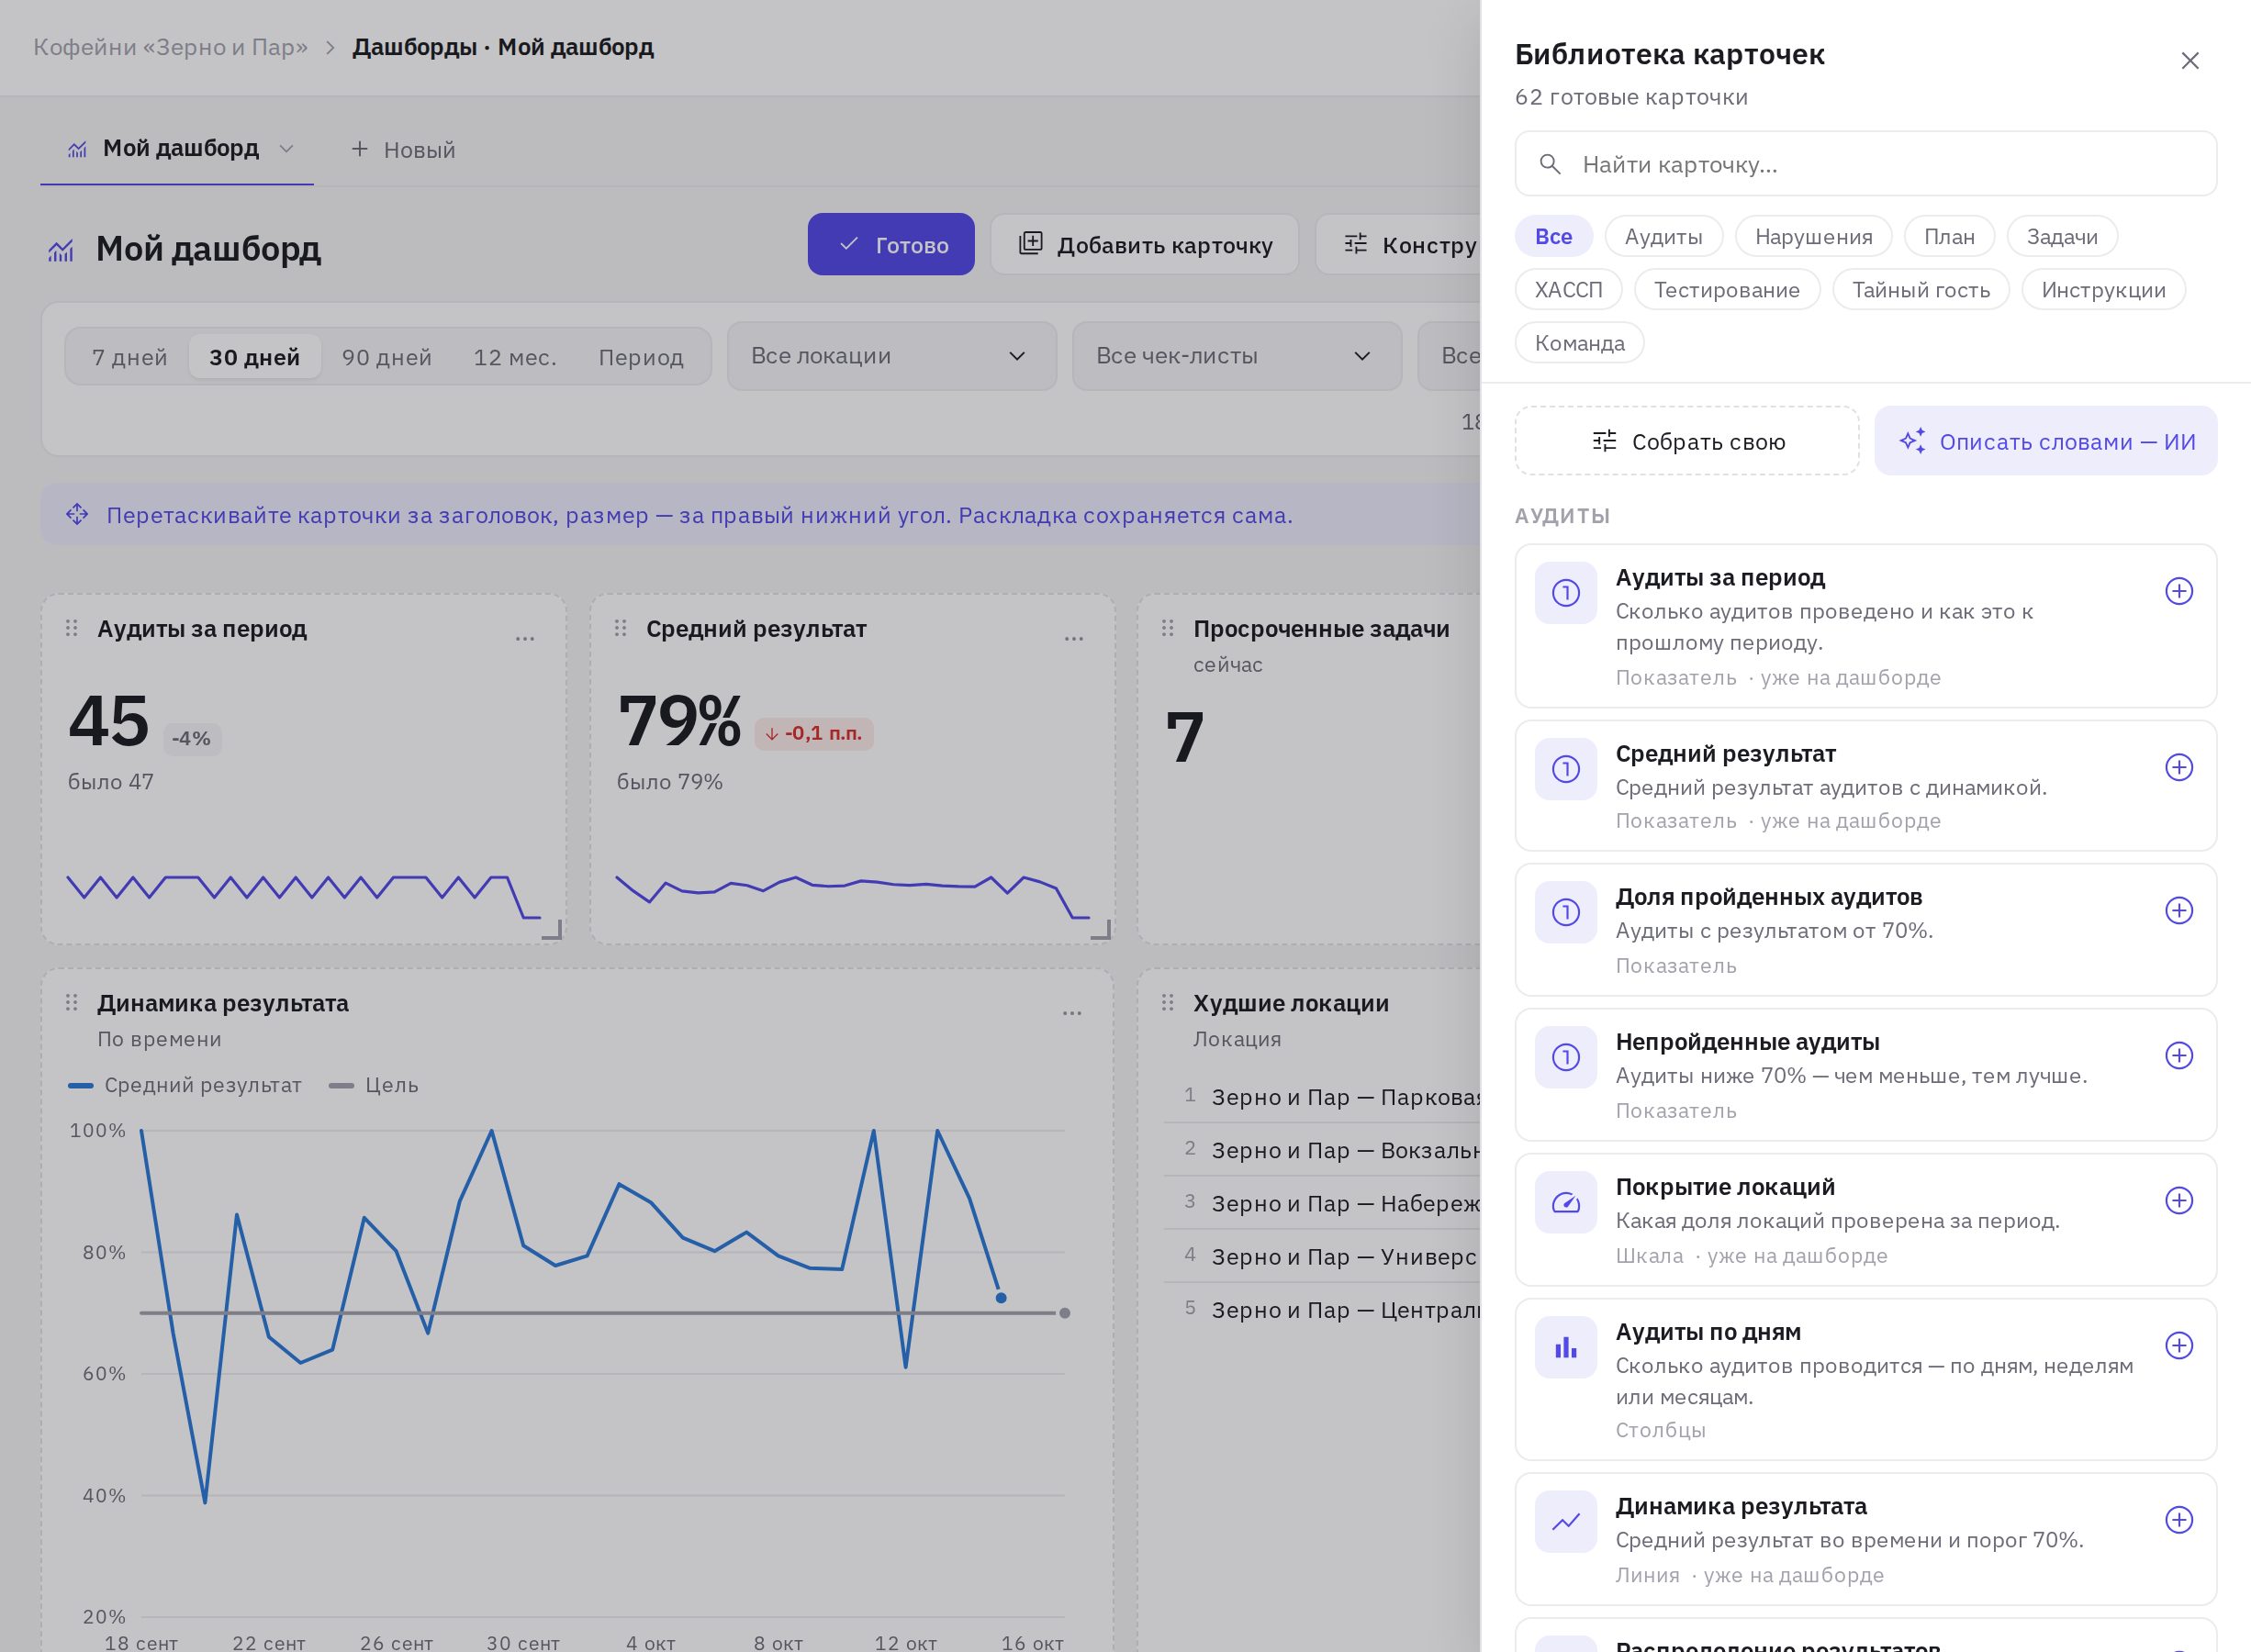Filter library by "Аудиты" chip
This screenshot has height=1652, width=2251.
click(x=1664, y=237)
